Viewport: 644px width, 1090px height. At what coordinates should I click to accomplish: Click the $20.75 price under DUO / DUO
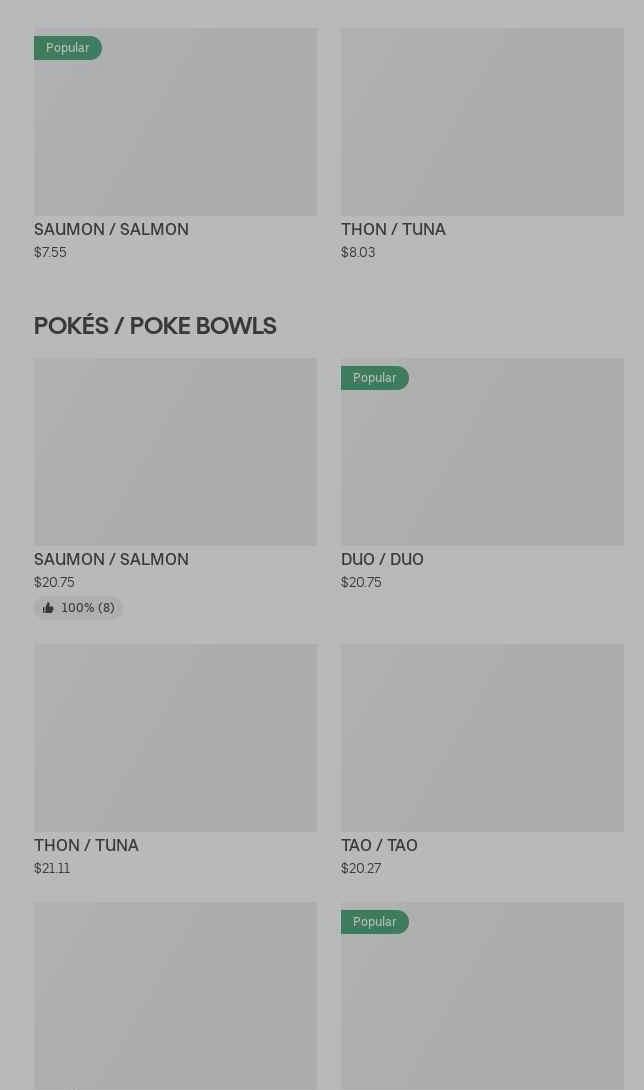(361, 582)
